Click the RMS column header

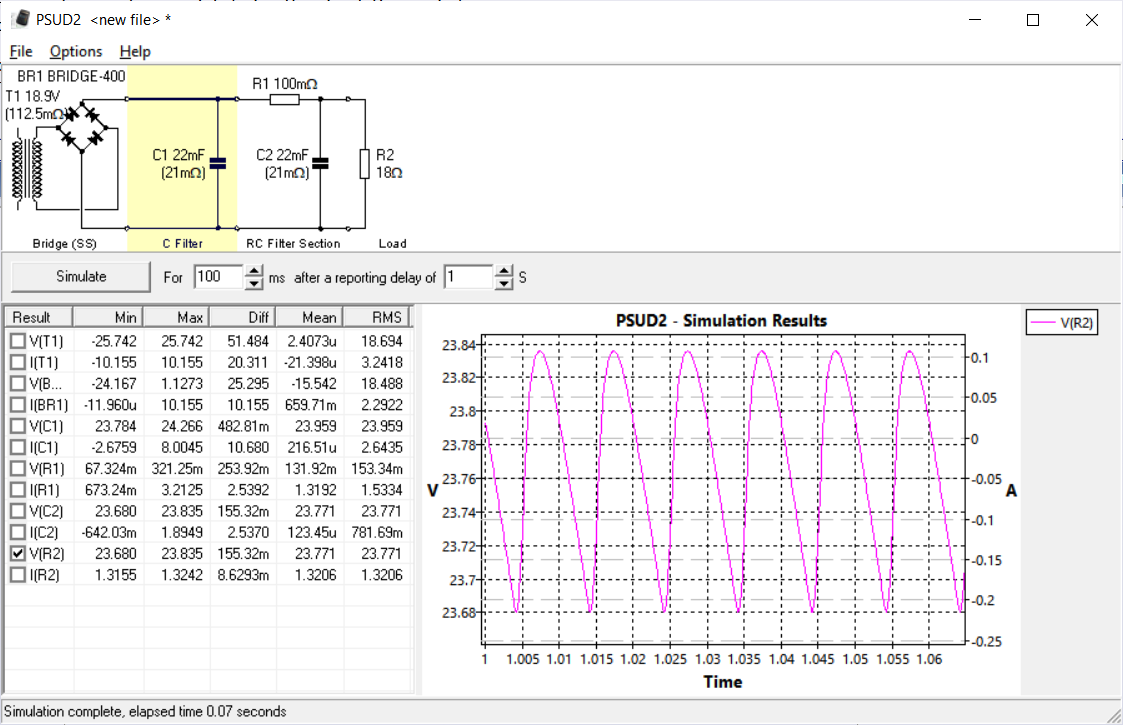pos(376,317)
